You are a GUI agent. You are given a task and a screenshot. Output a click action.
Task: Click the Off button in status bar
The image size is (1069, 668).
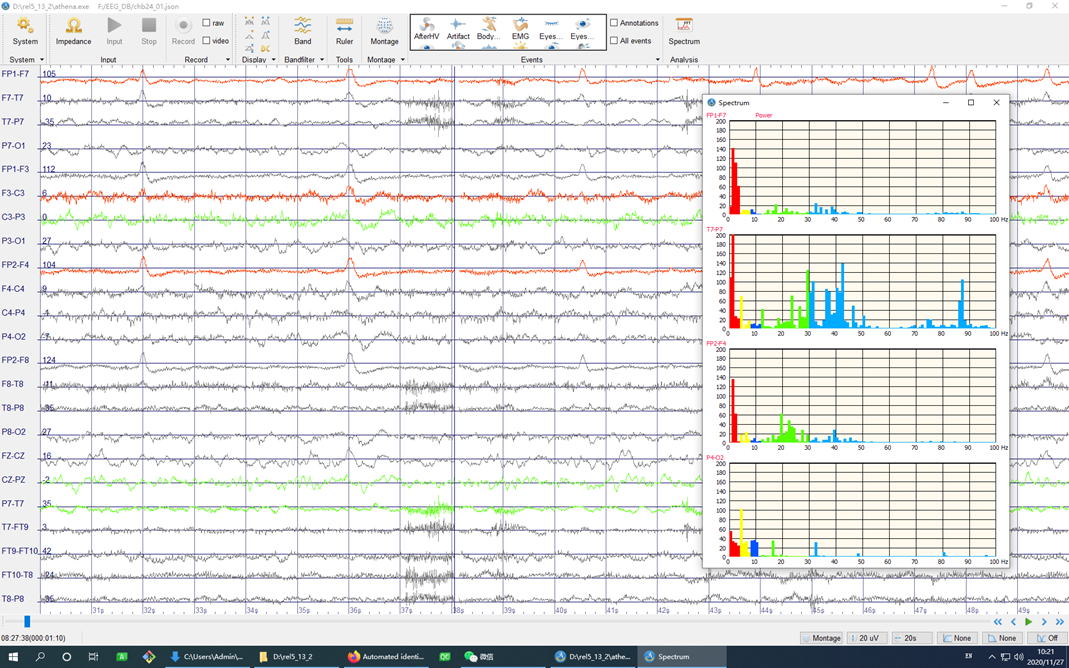click(x=1046, y=638)
